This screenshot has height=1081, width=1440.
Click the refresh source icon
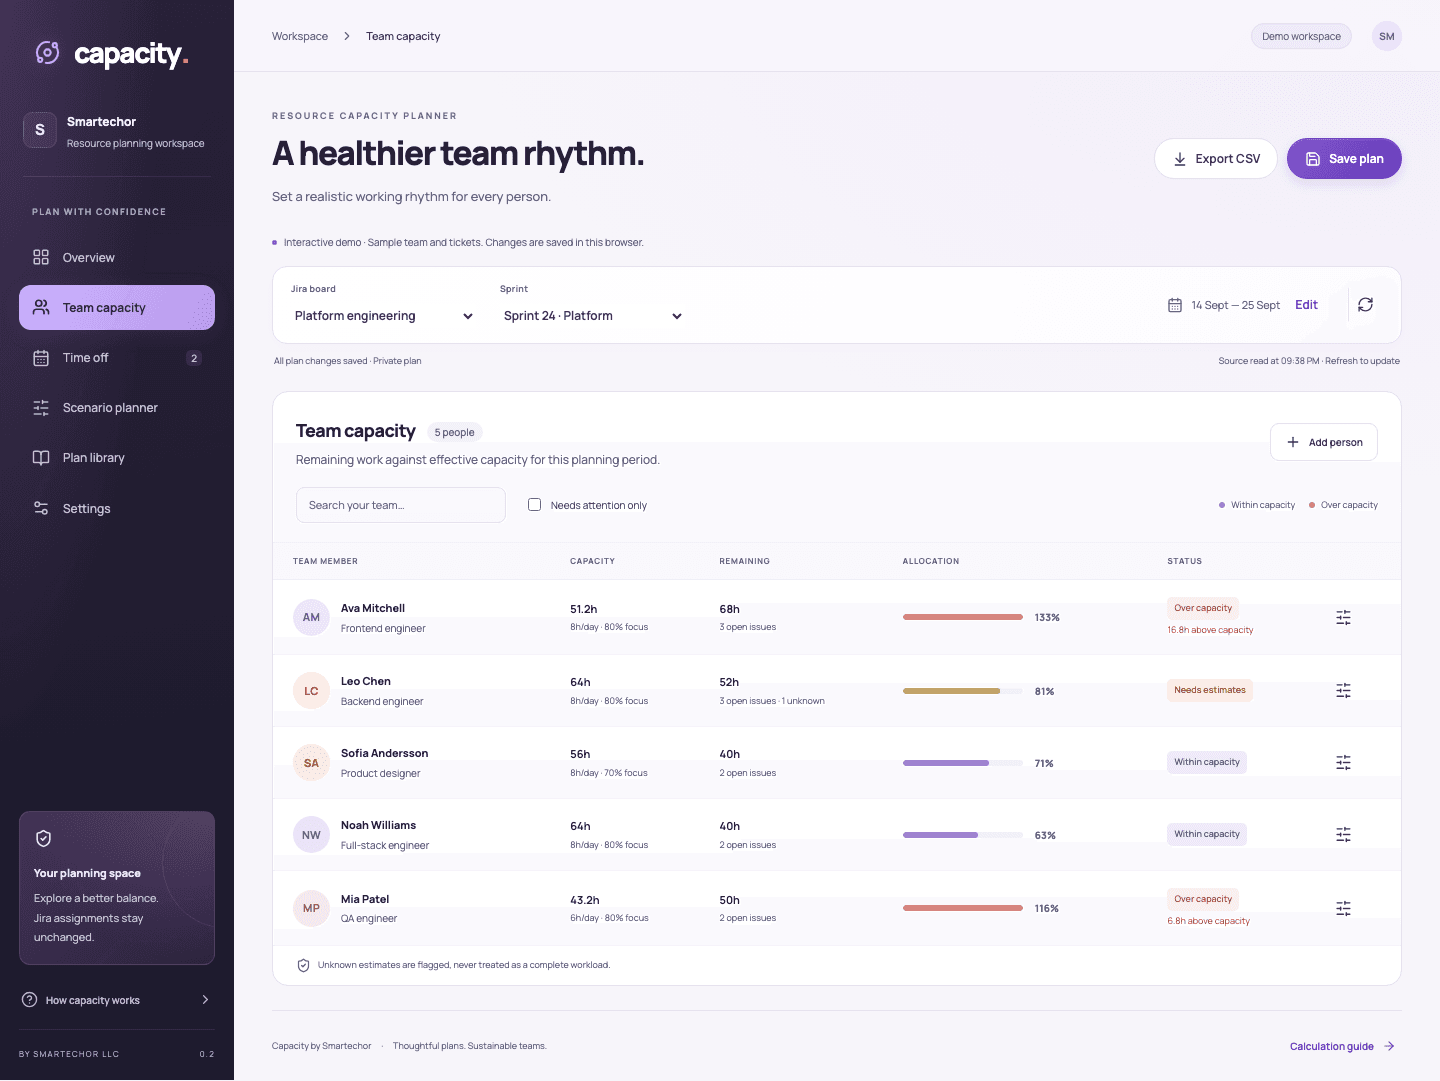pyautogui.click(x=1365, y=305)
